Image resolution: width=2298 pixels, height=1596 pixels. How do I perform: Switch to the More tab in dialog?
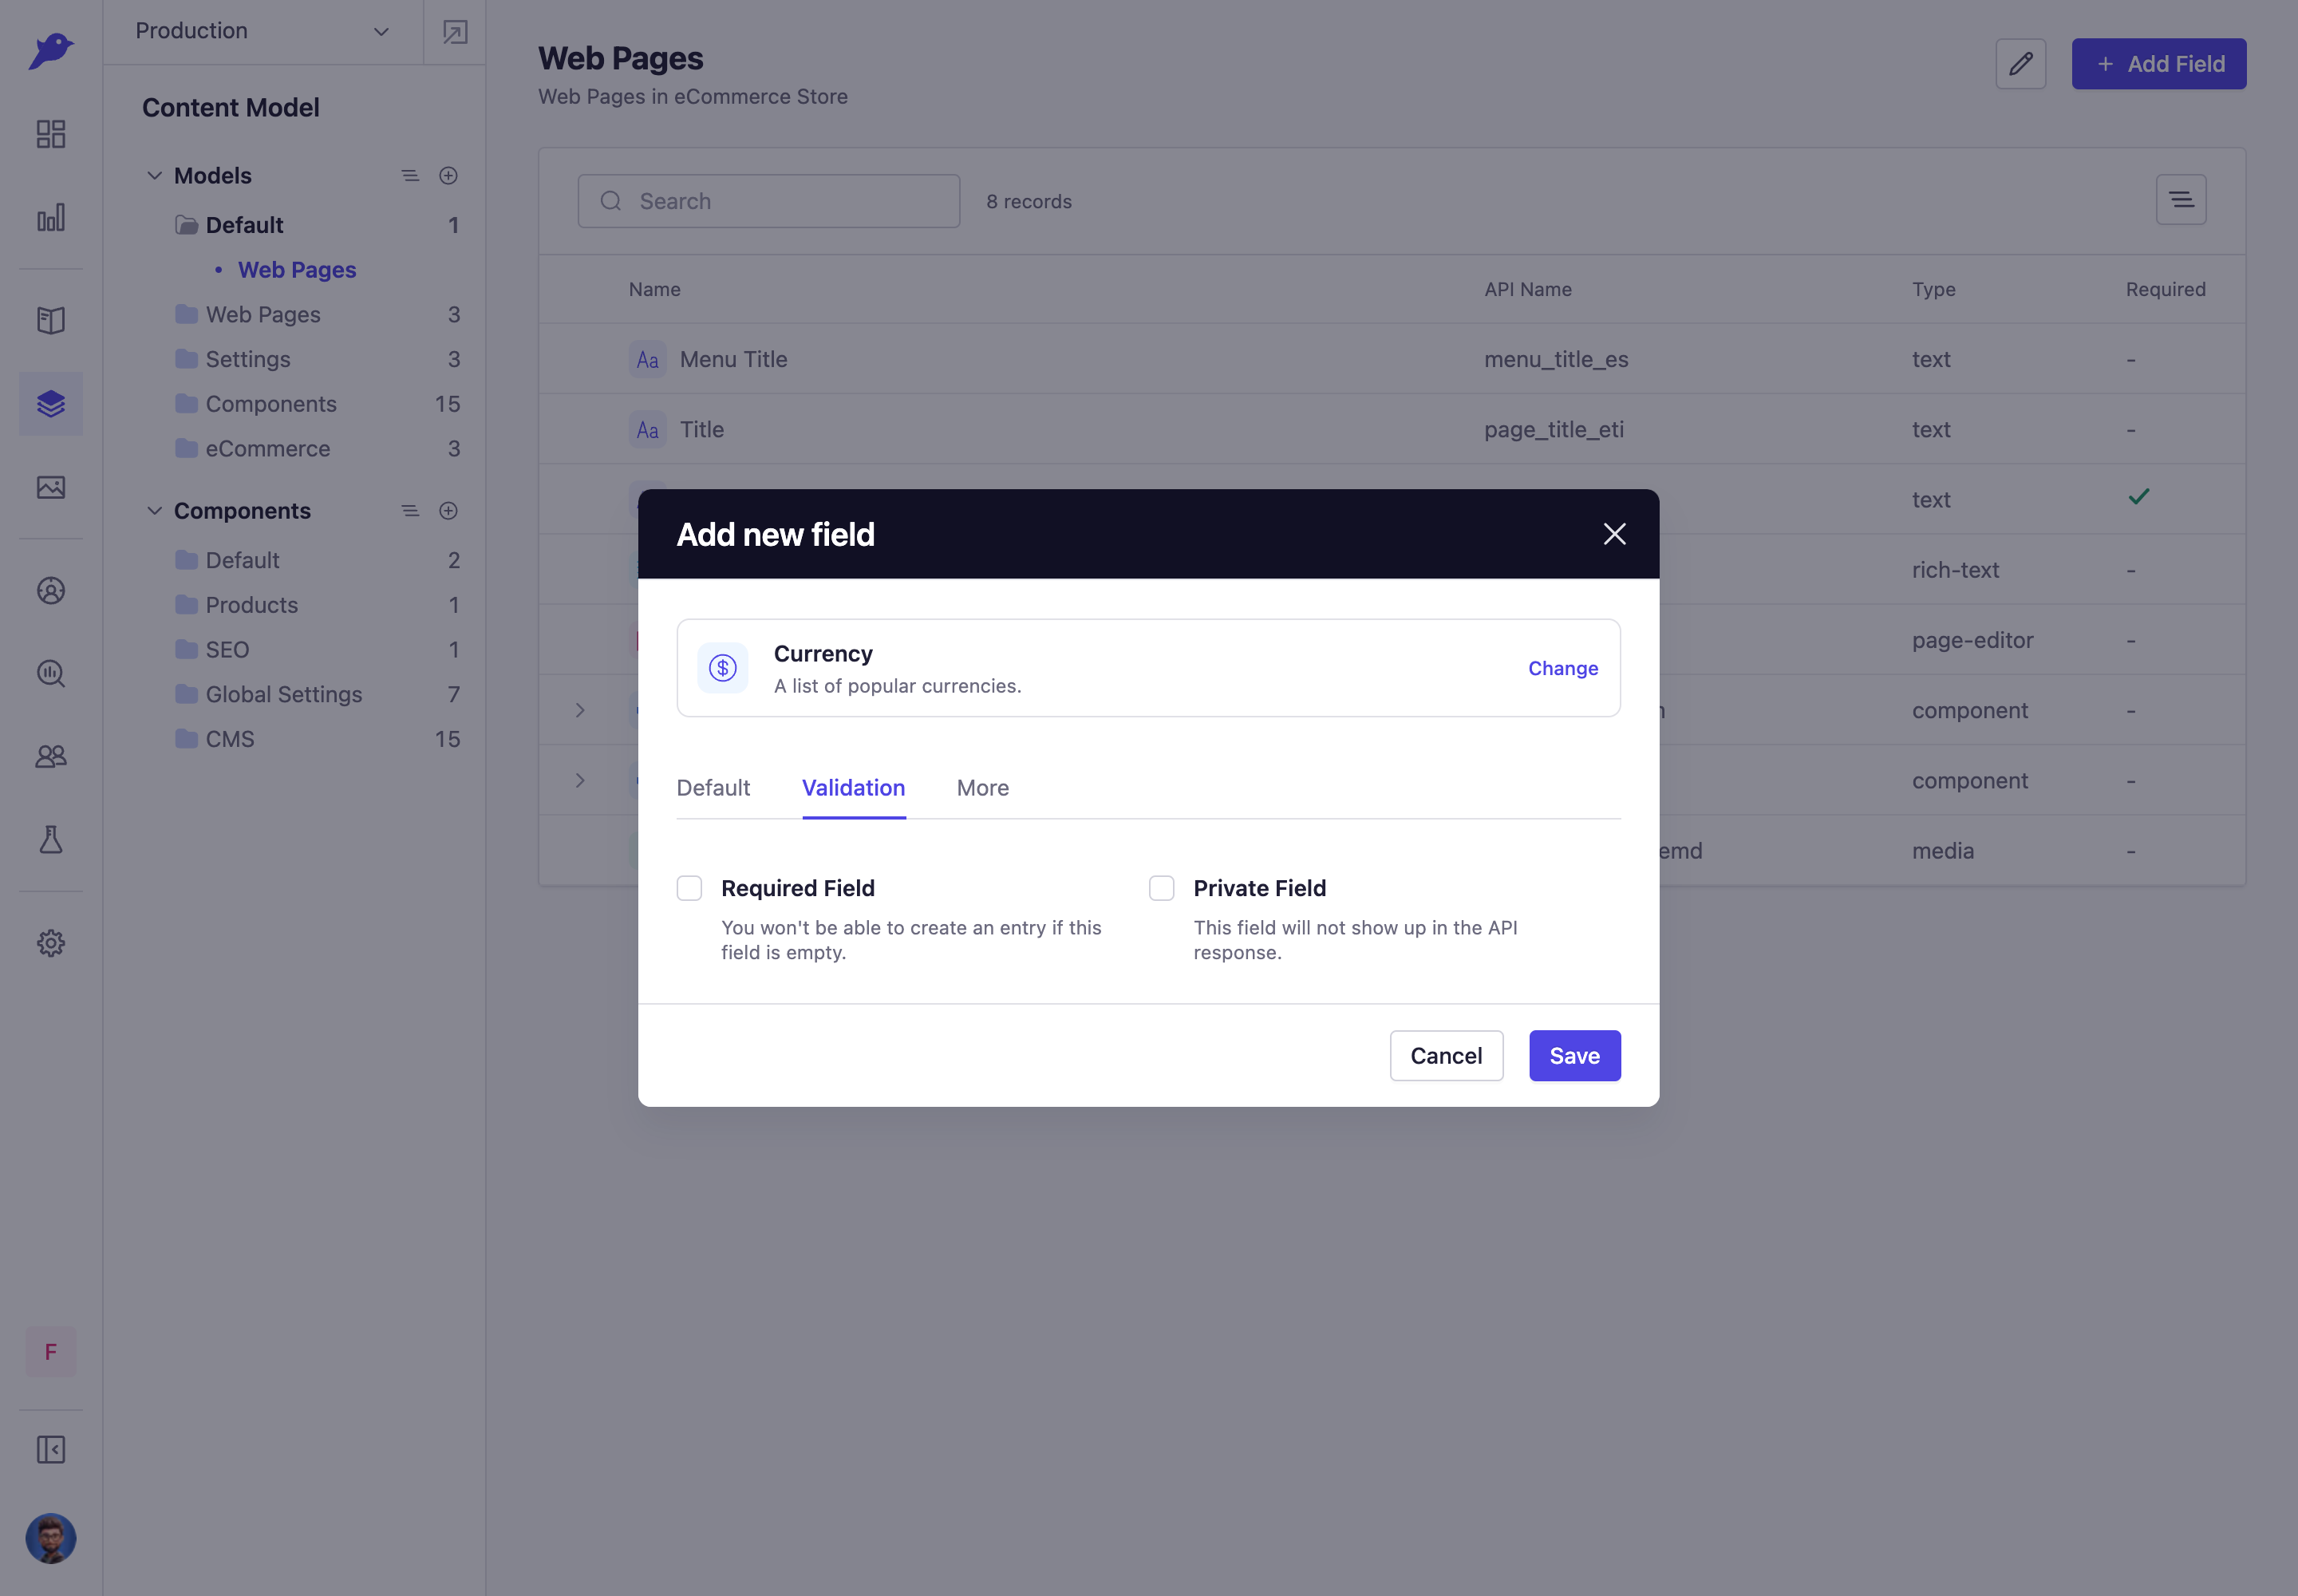[982, 788]
